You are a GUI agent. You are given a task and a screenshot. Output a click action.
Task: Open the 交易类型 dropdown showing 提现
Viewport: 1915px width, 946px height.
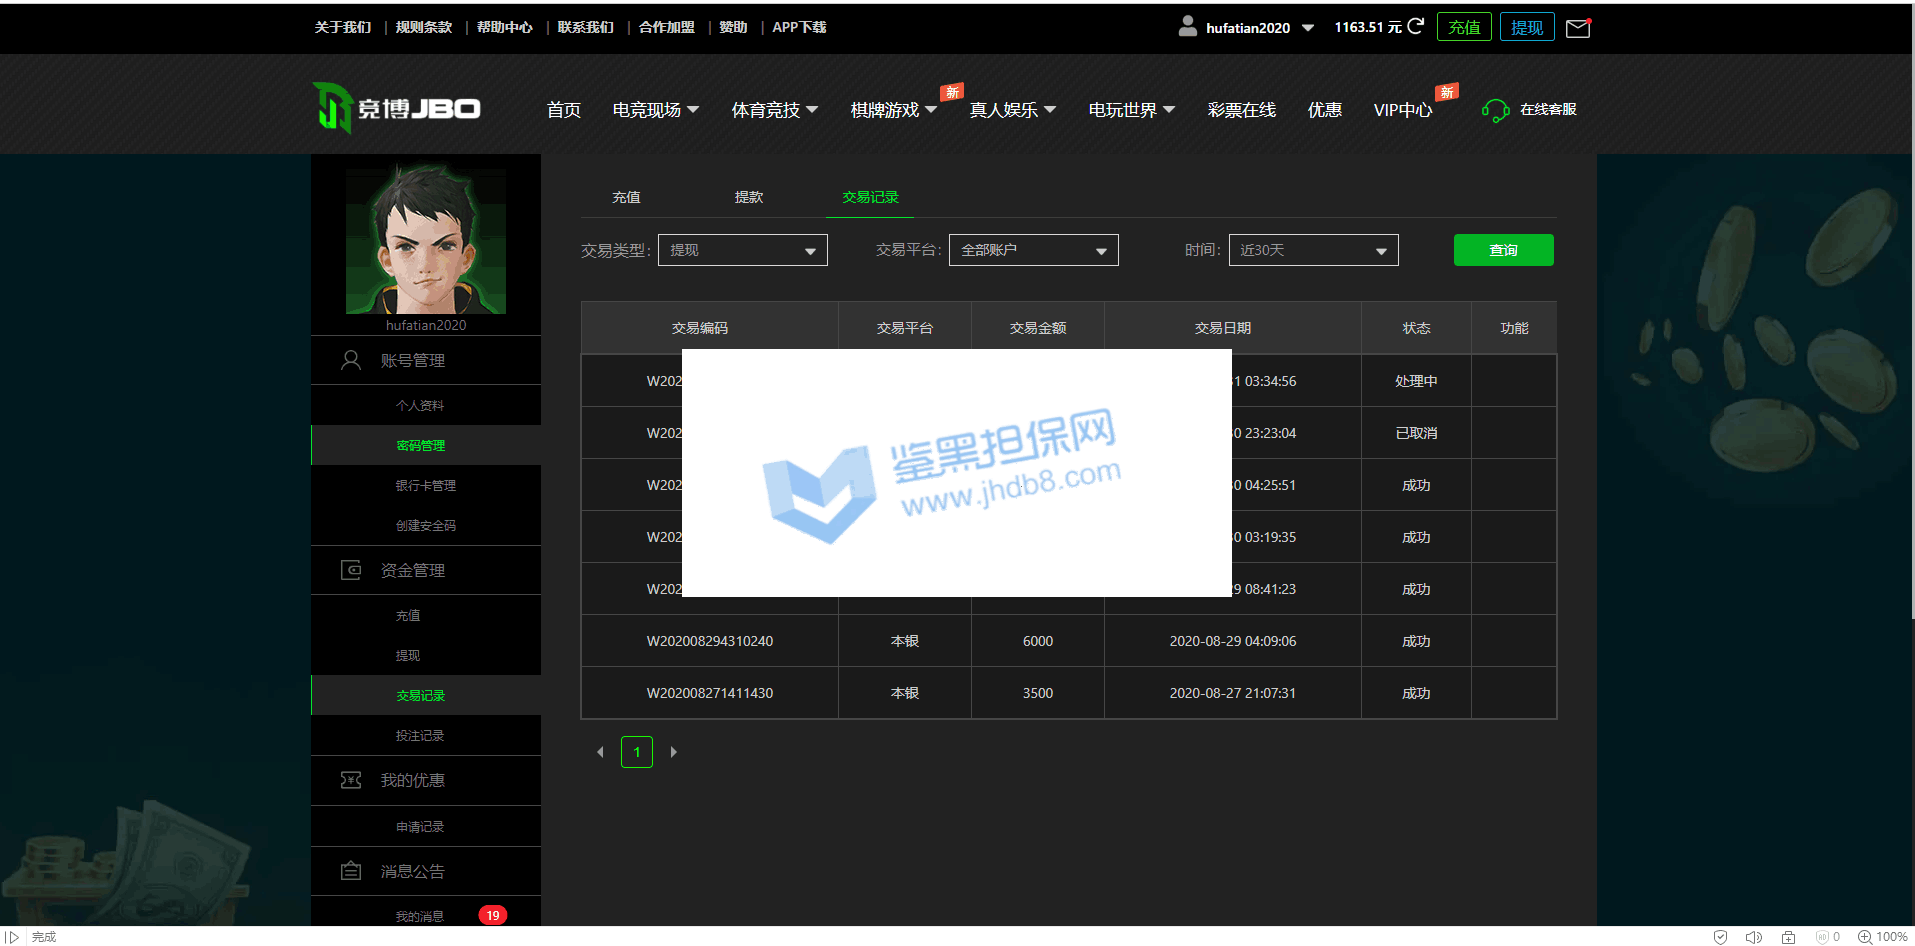click(x=742, y=250)
